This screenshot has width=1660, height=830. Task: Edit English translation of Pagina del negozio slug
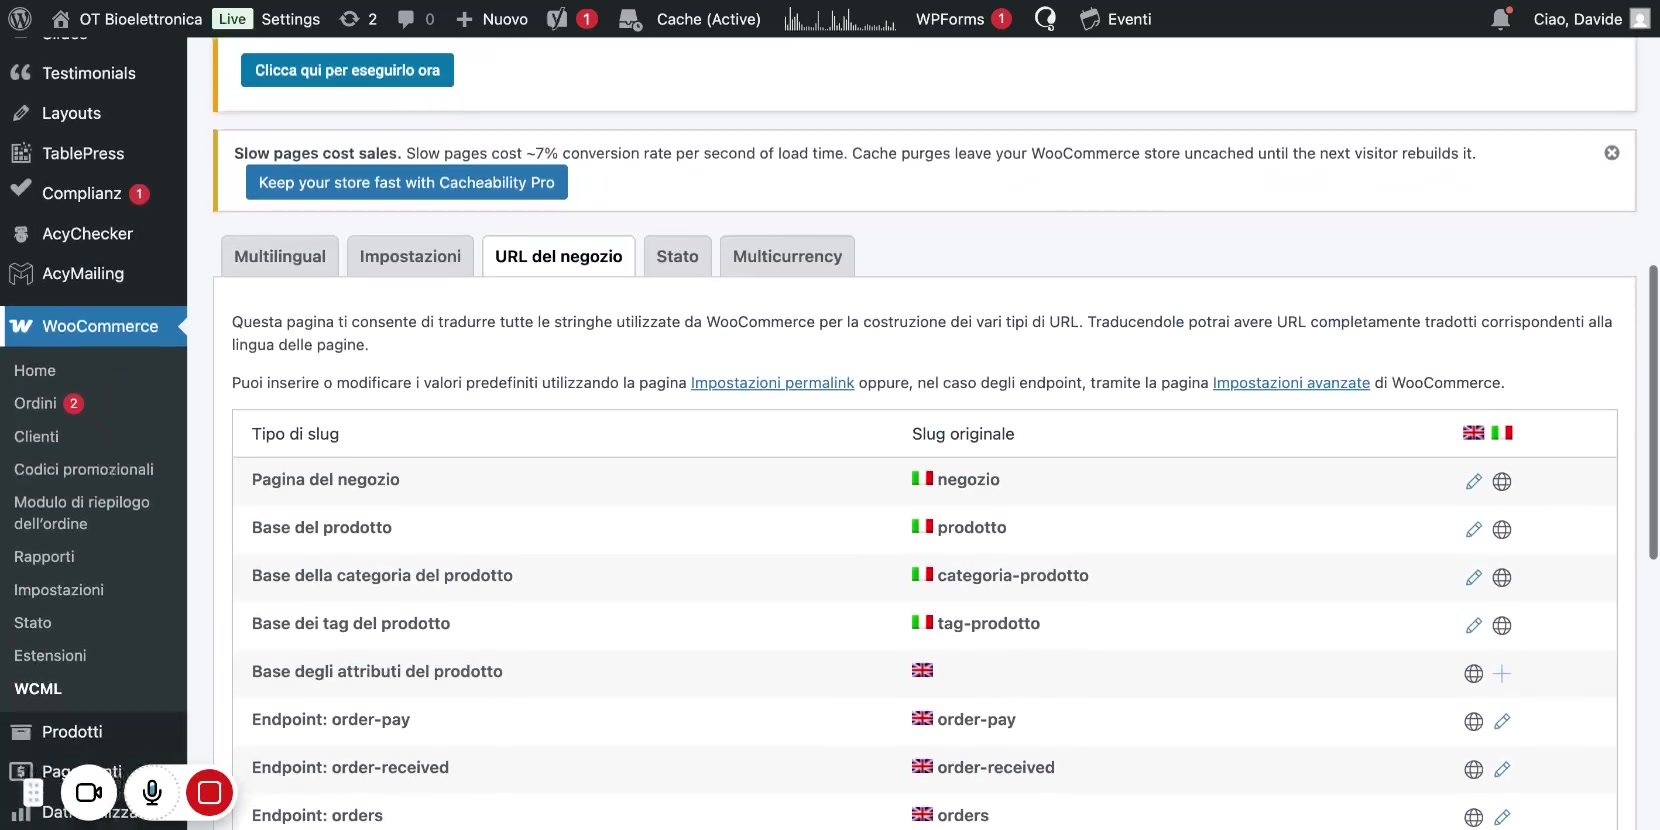pyautogui.click(x=1473, y=482)
